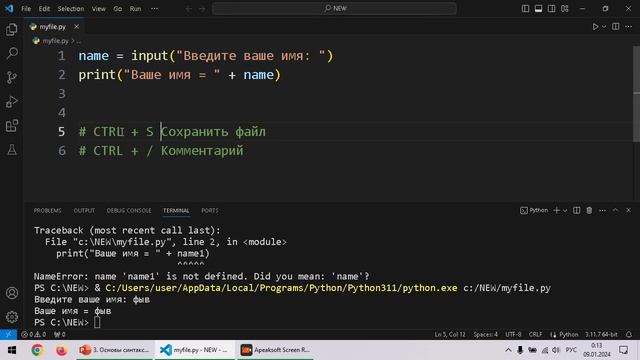Click the VS Code logo icon
The height and width of the screenshot is (360, 640).
pyautogui.click(x=9, y=8)
